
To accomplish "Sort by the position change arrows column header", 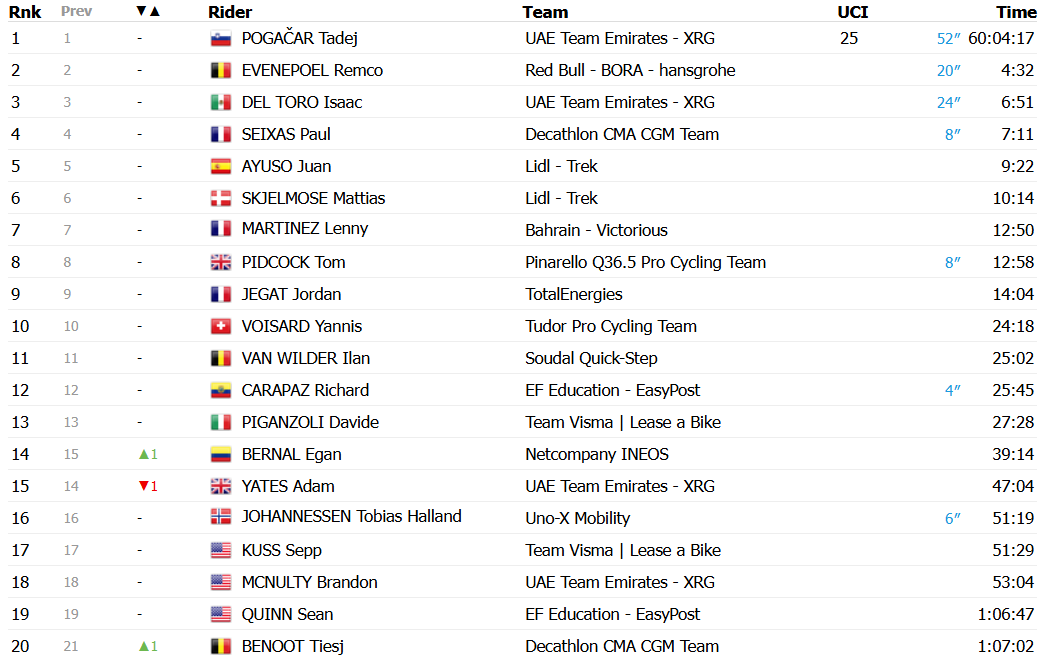I will tap(148, 11).
